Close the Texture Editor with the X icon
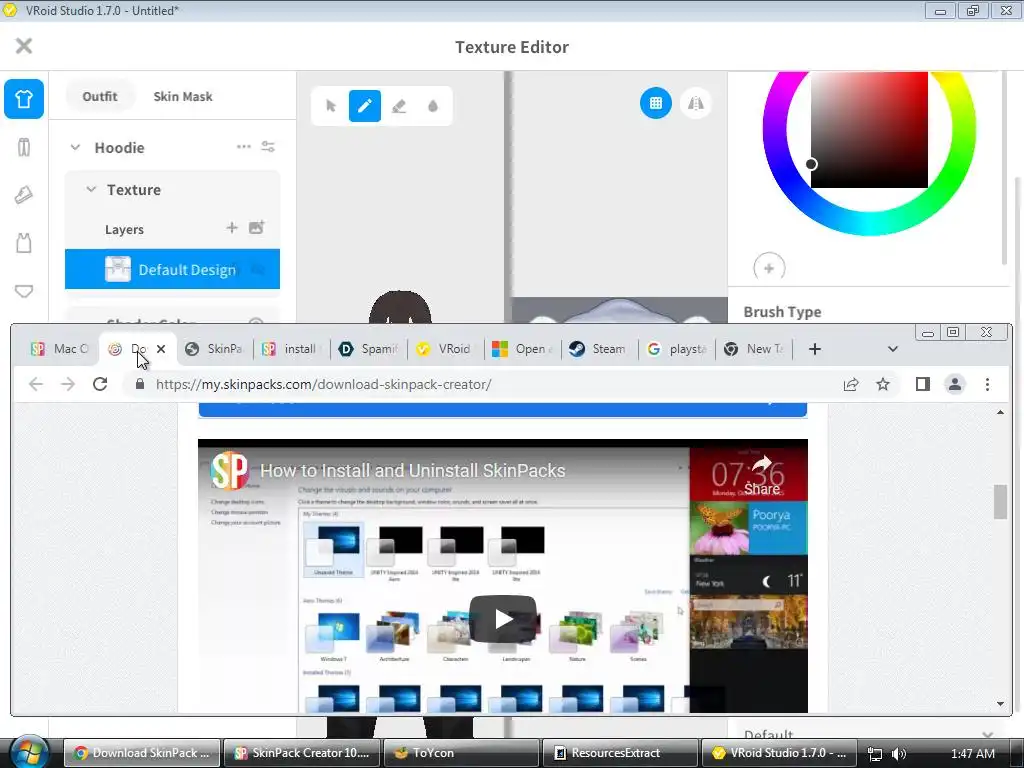The image size is (1024, 768). 24,46
